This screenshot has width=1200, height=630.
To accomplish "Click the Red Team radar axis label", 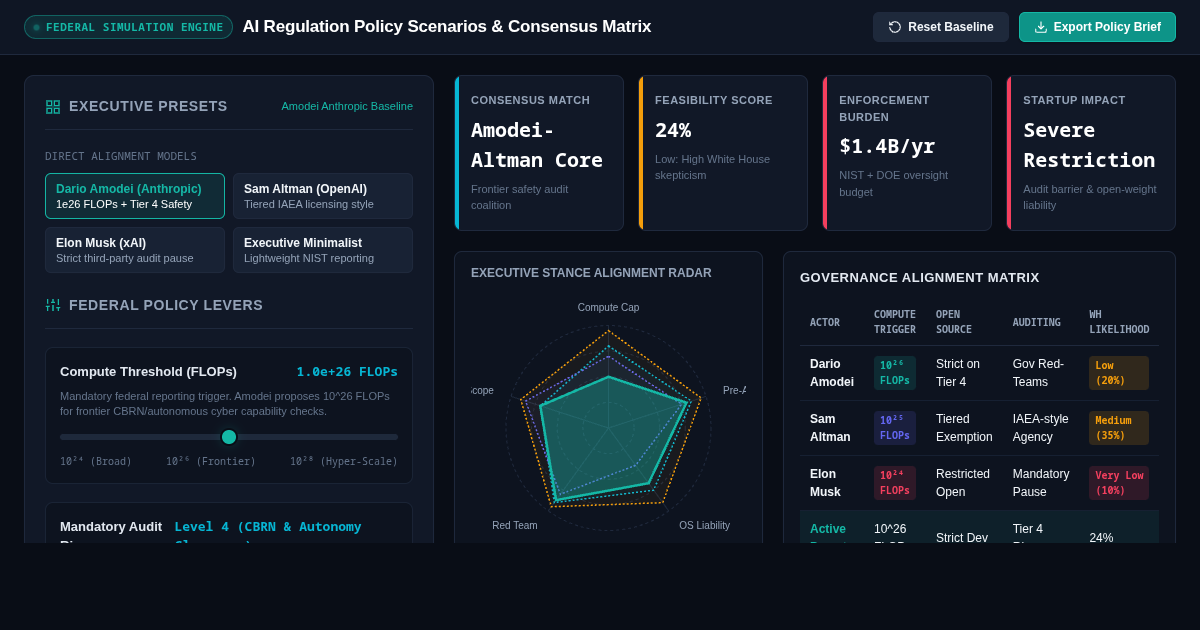I will (515, 526).
